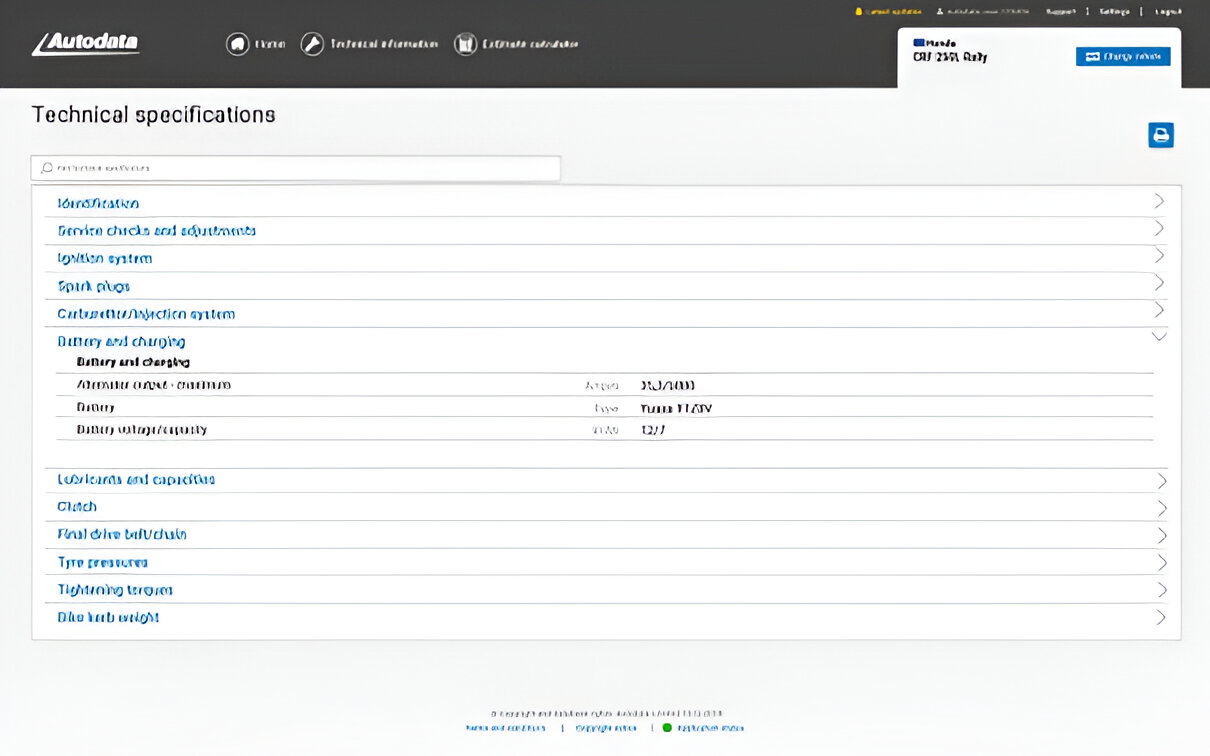Image resolution: width=1210 pixels, height=756 pixels.
Task: Expand Service checks and adjustments section
Action: coord(157,231)
